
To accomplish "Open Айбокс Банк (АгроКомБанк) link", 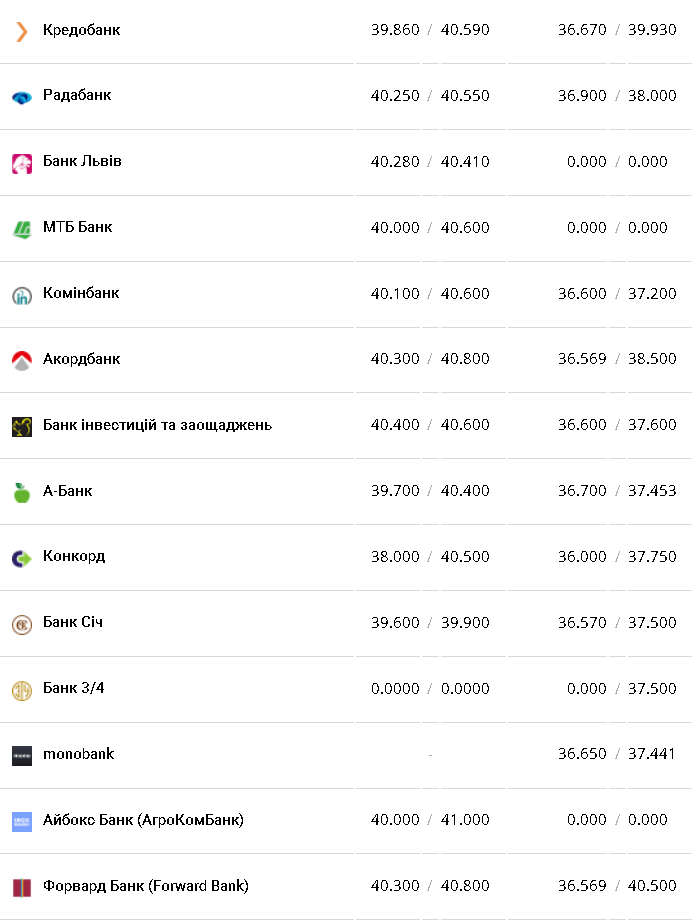I will click(143, 820).
